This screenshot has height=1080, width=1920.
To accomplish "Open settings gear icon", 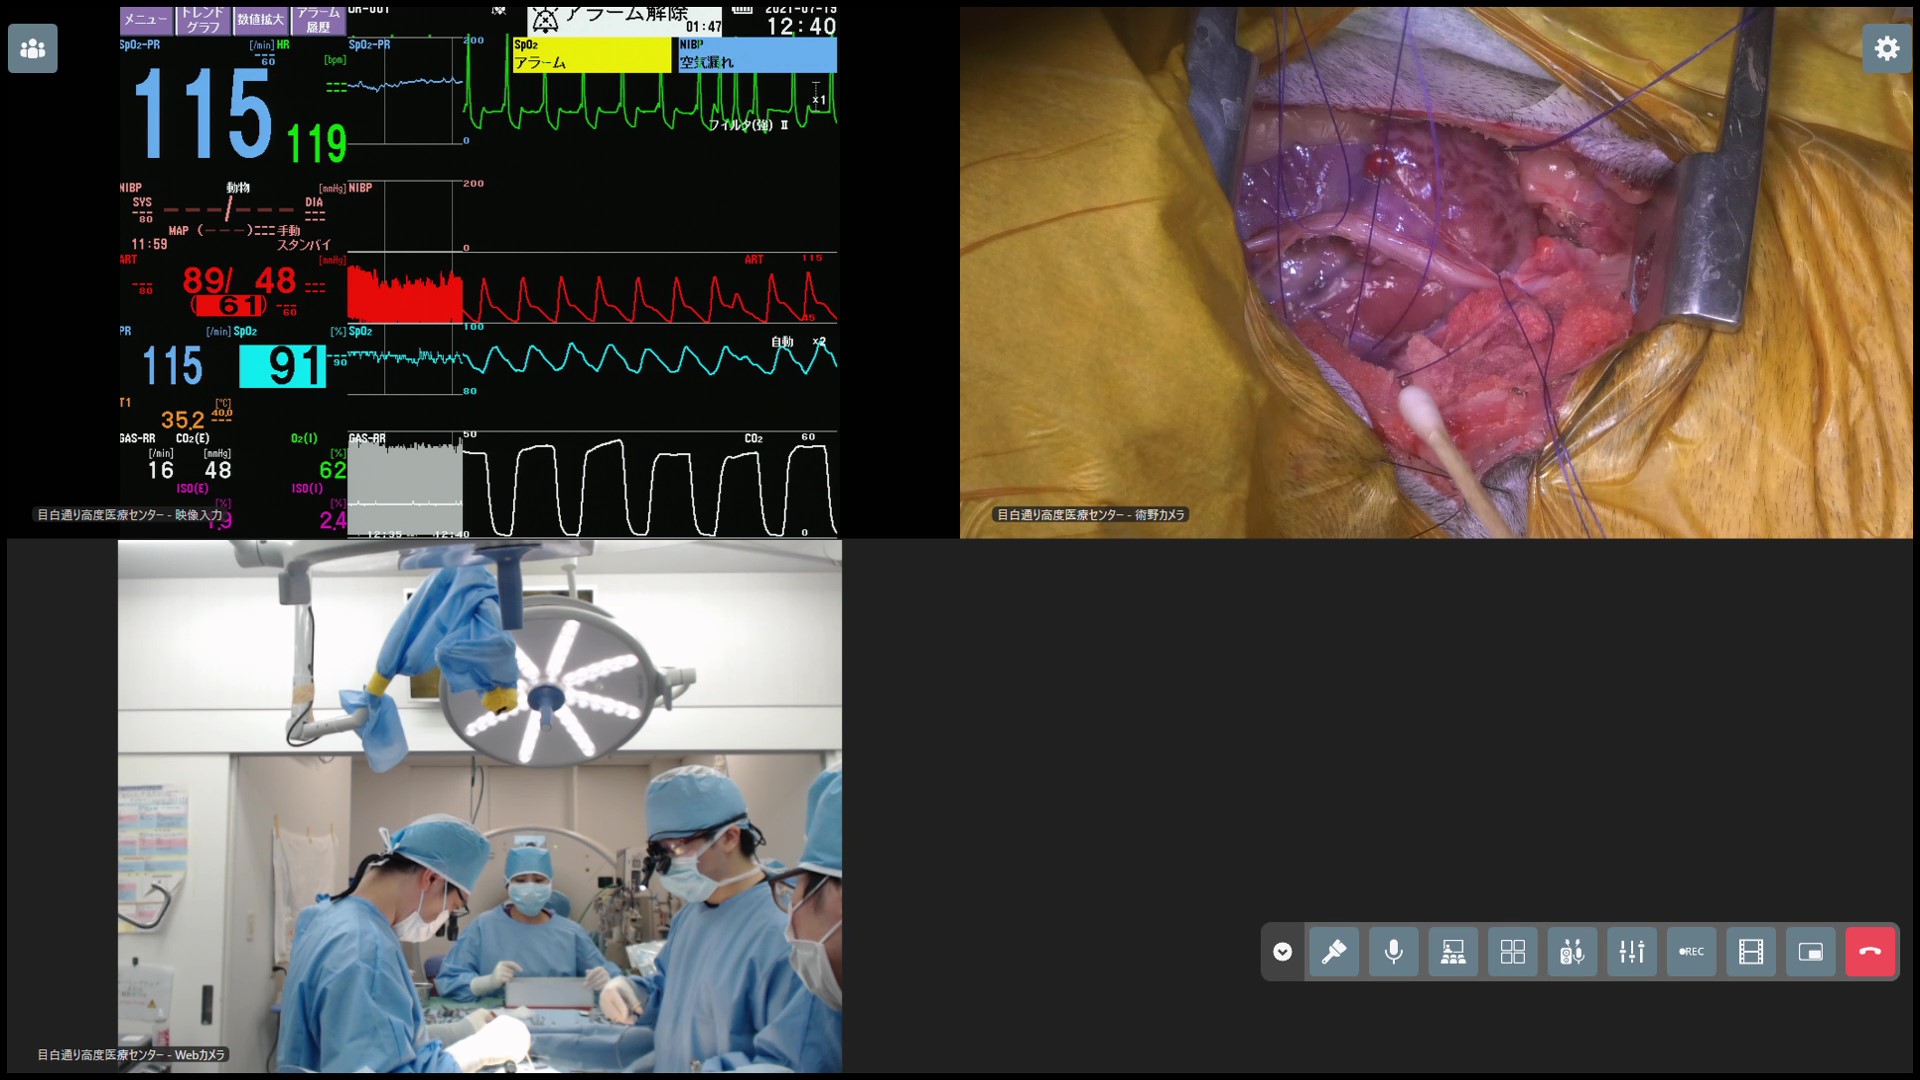I will (1886, 48).
